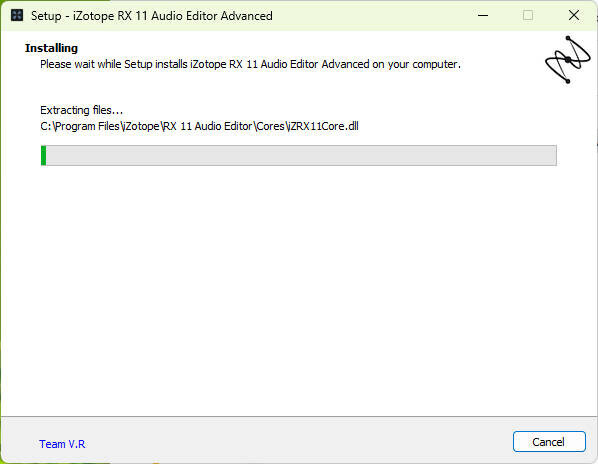The height and width of the screenshot is (464, 598).
Task: Click the empty white area below progress bar
Action: (x=299, y=290)
